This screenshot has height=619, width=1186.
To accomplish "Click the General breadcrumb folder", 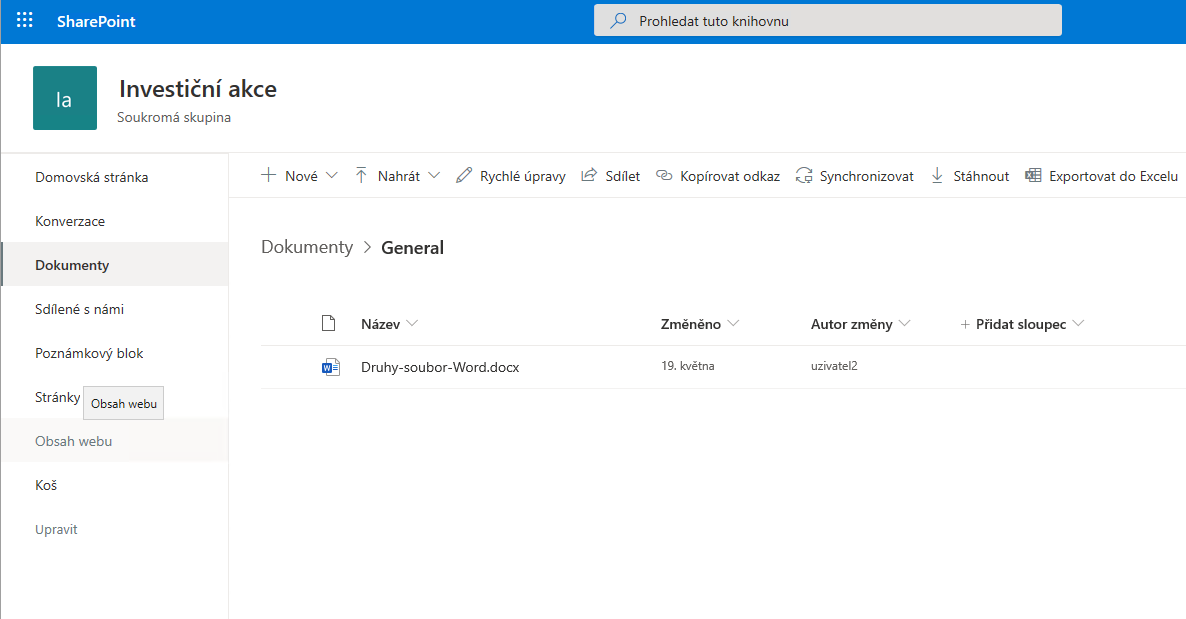I will point(412,247).
